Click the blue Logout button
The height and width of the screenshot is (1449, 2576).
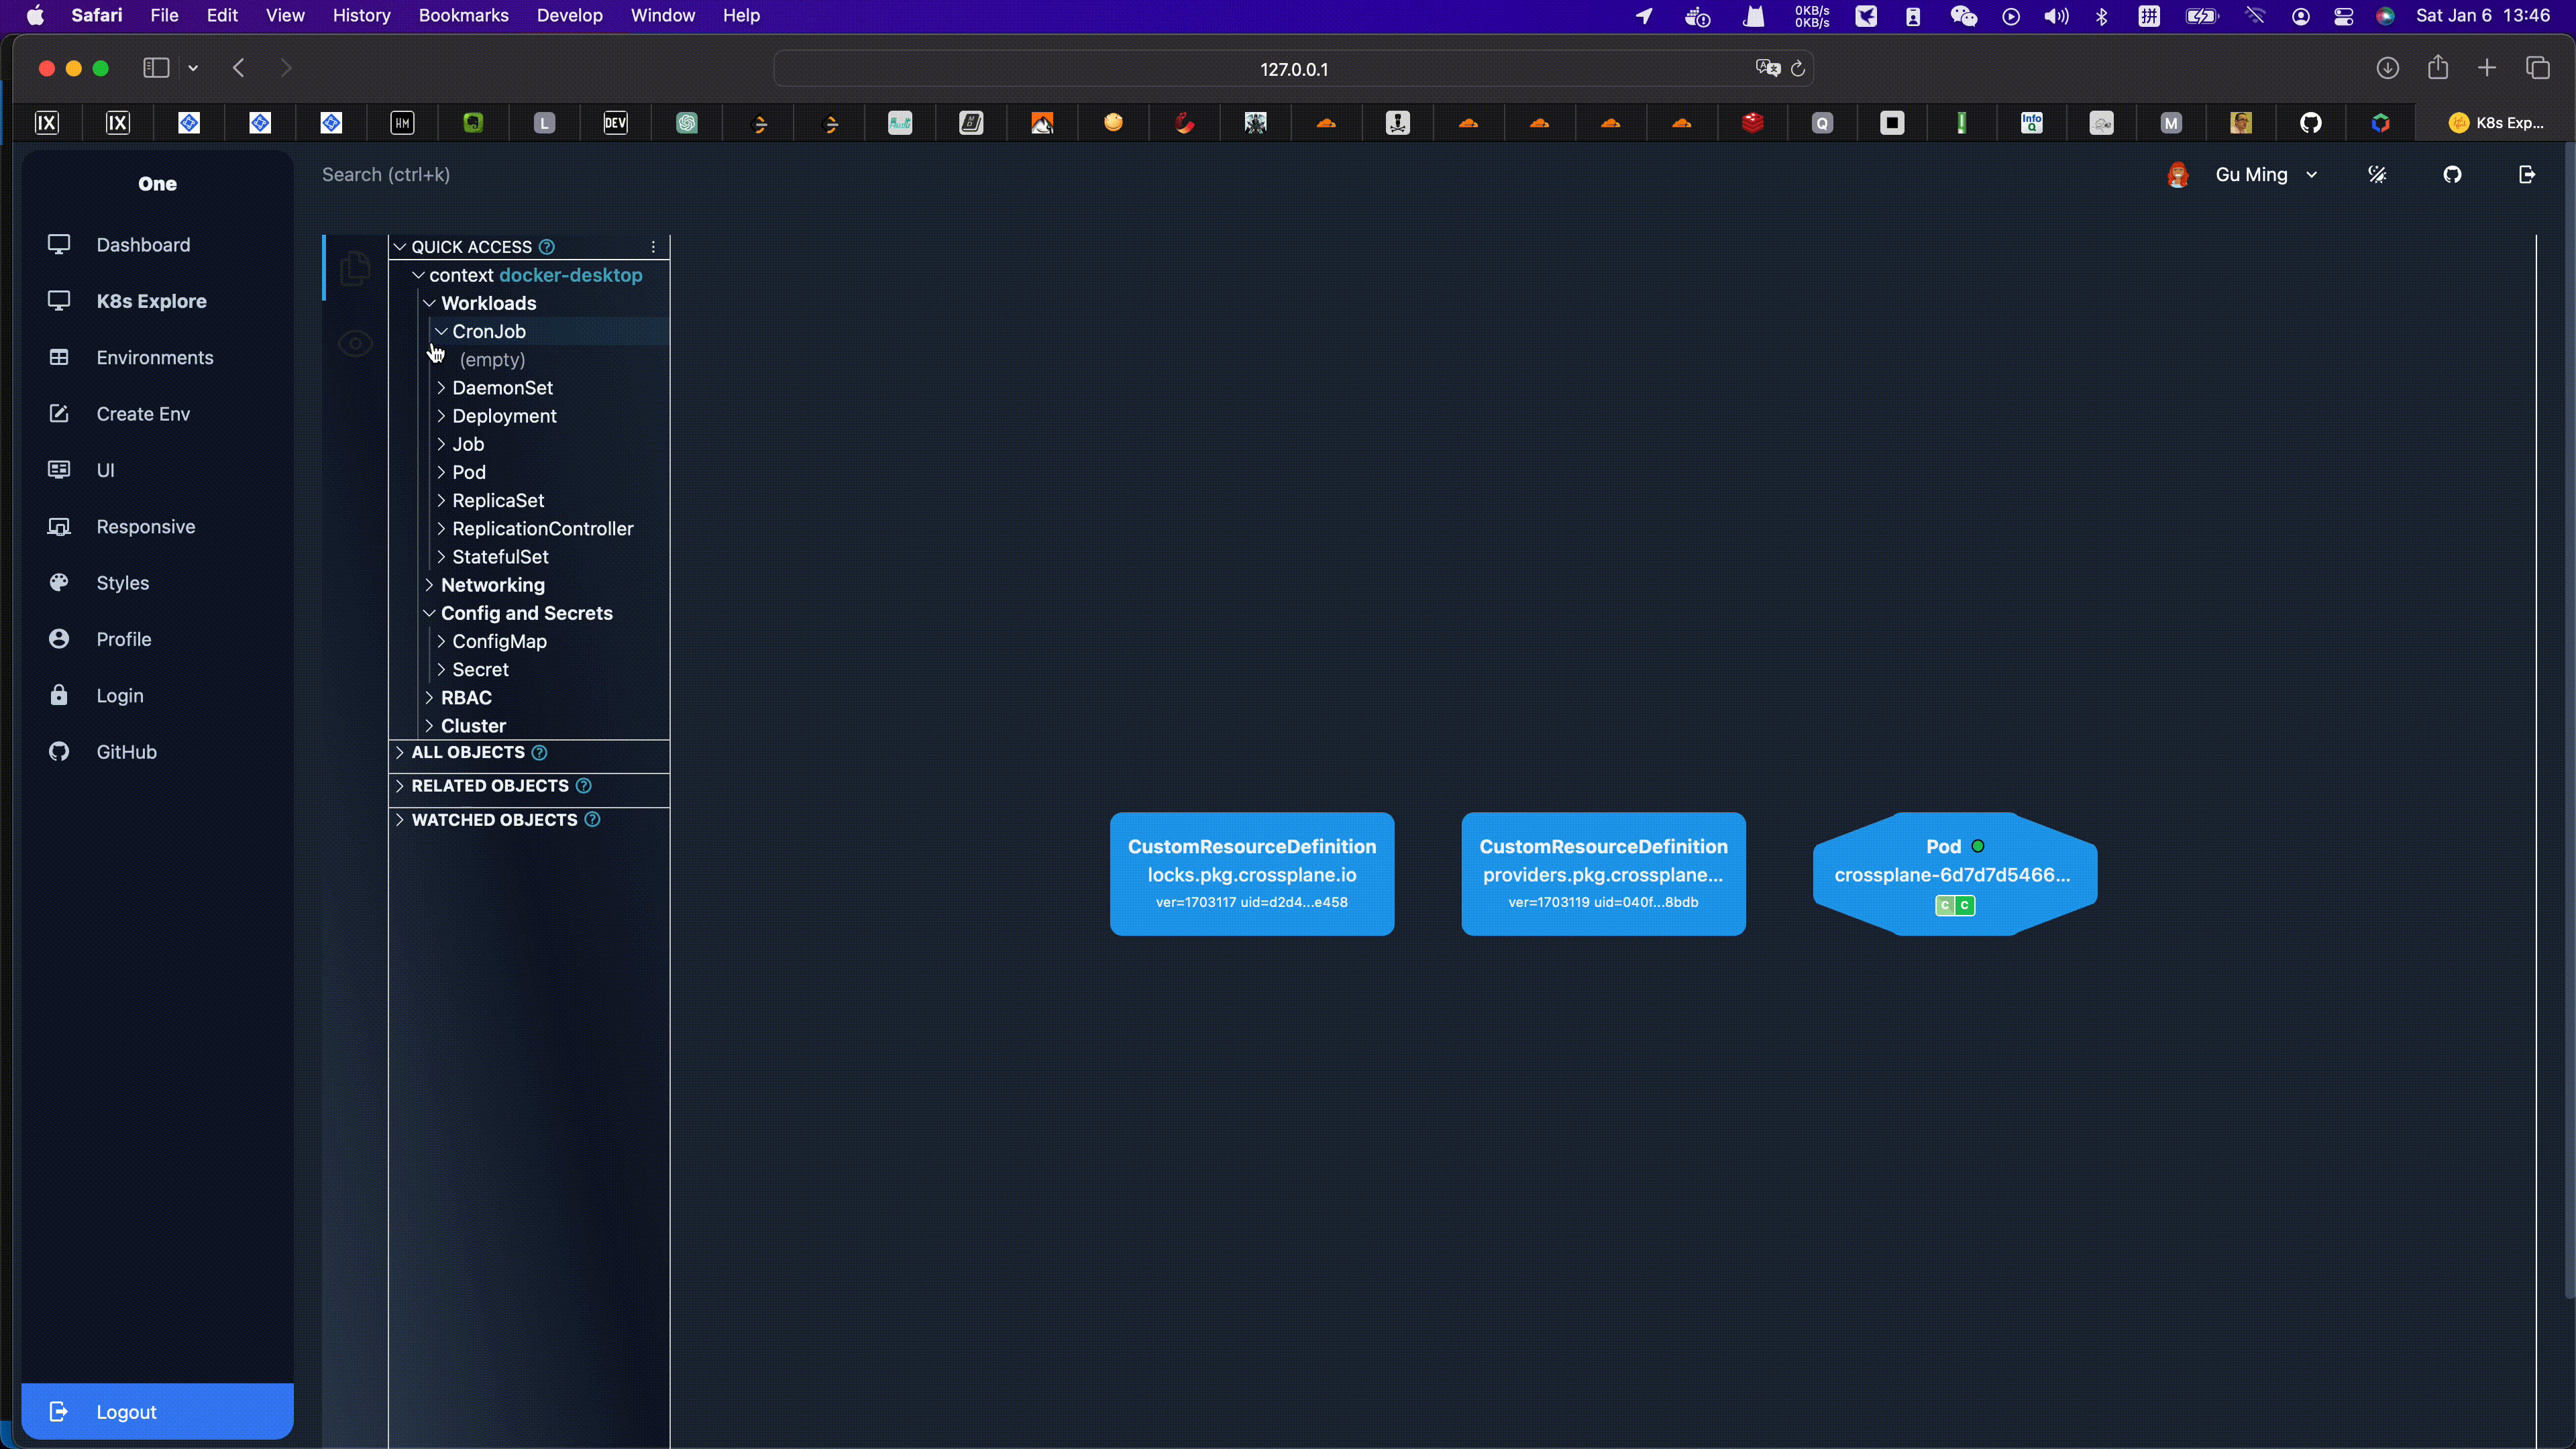click(157, 1411)
